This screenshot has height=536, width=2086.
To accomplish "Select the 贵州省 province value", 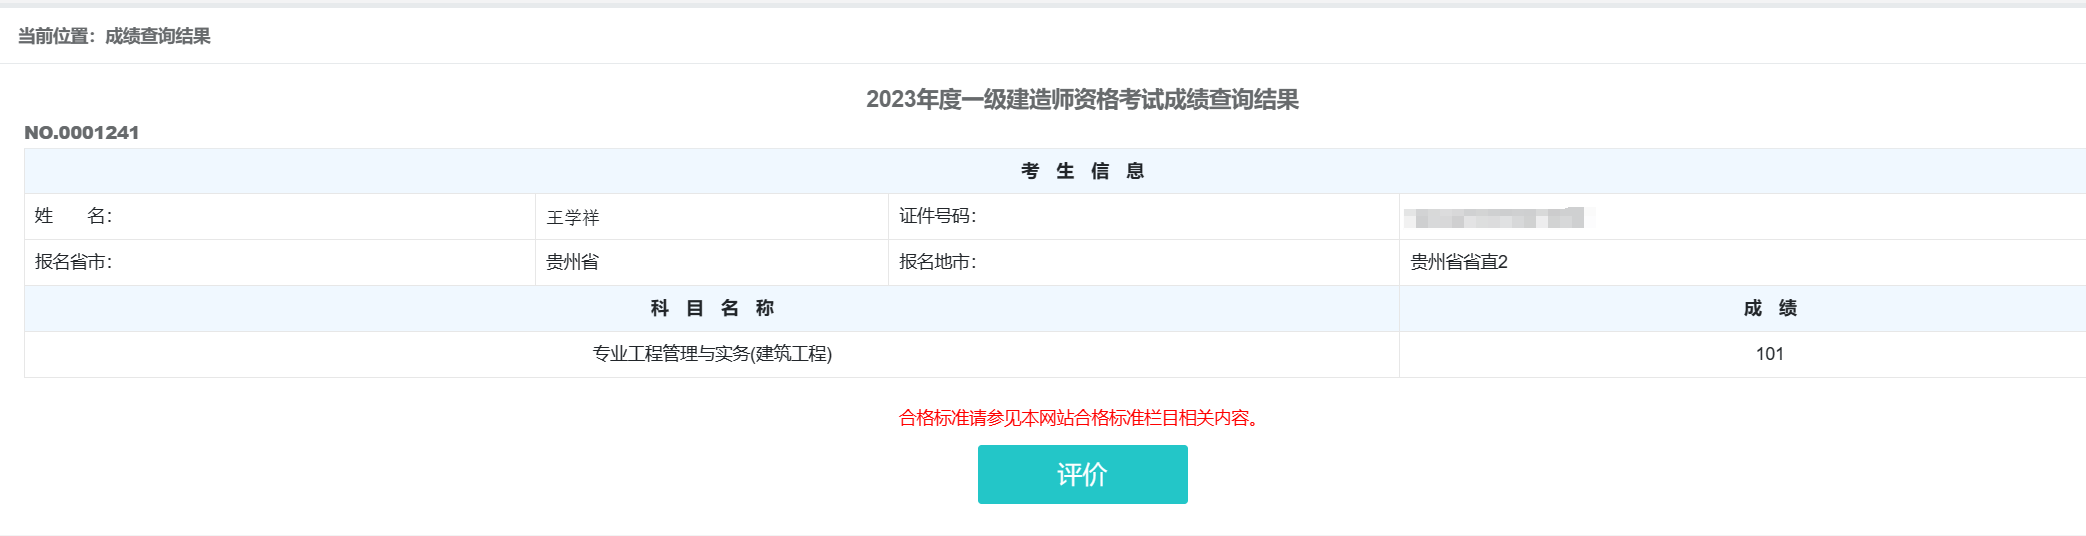I will tap(573, 262).
